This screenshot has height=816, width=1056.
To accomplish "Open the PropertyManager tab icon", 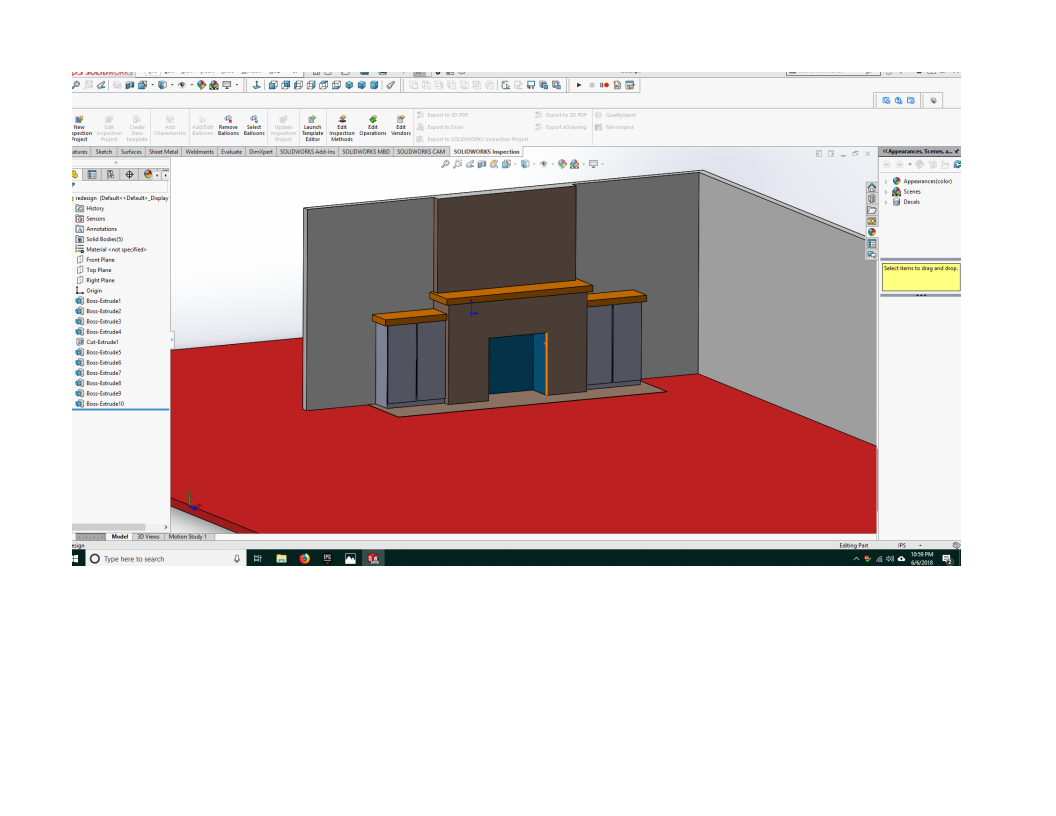I will [x=92, y=174].
